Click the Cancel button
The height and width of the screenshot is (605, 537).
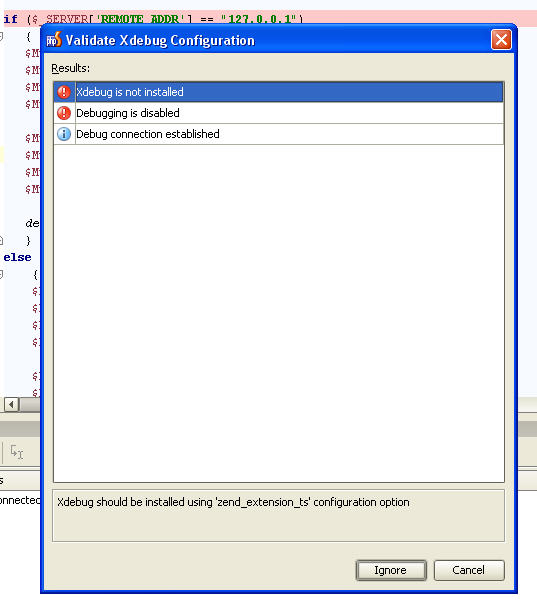coord(469,570)
